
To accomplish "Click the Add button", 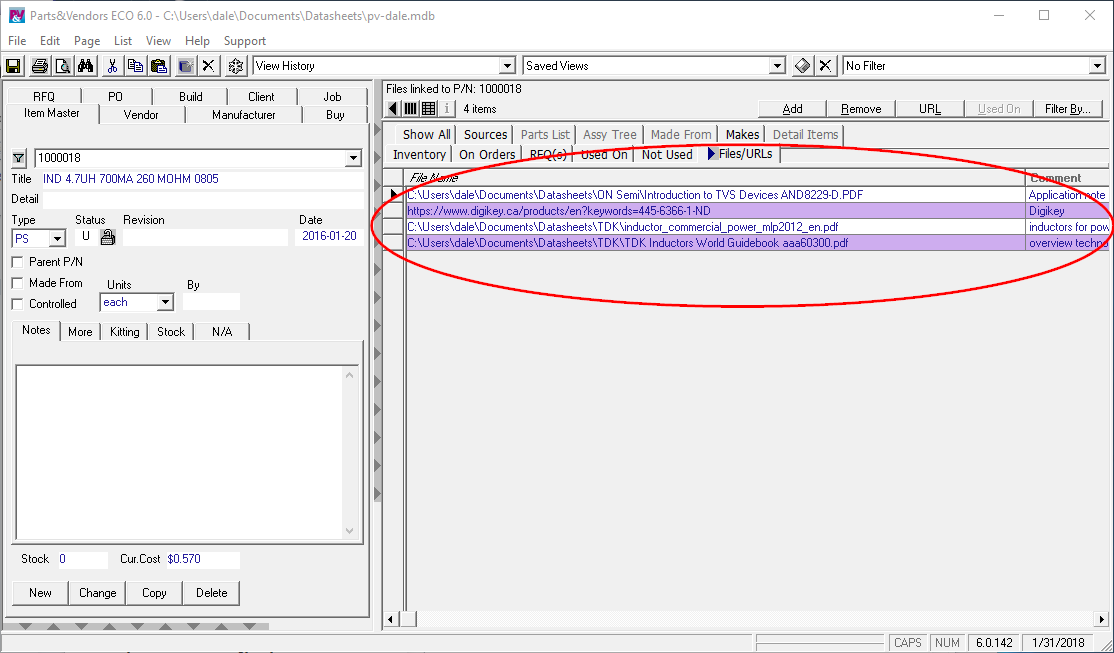I will (x=792, y=109).
